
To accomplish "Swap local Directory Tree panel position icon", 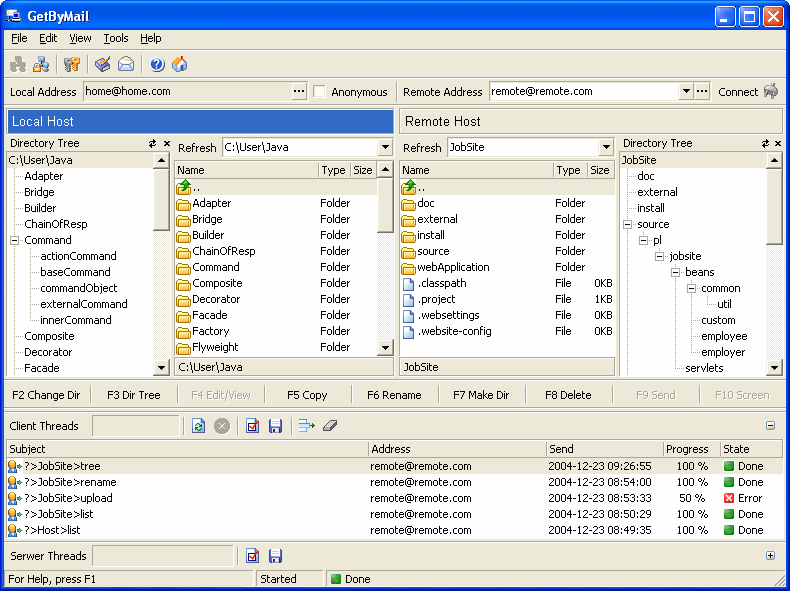I will [153, 144].
